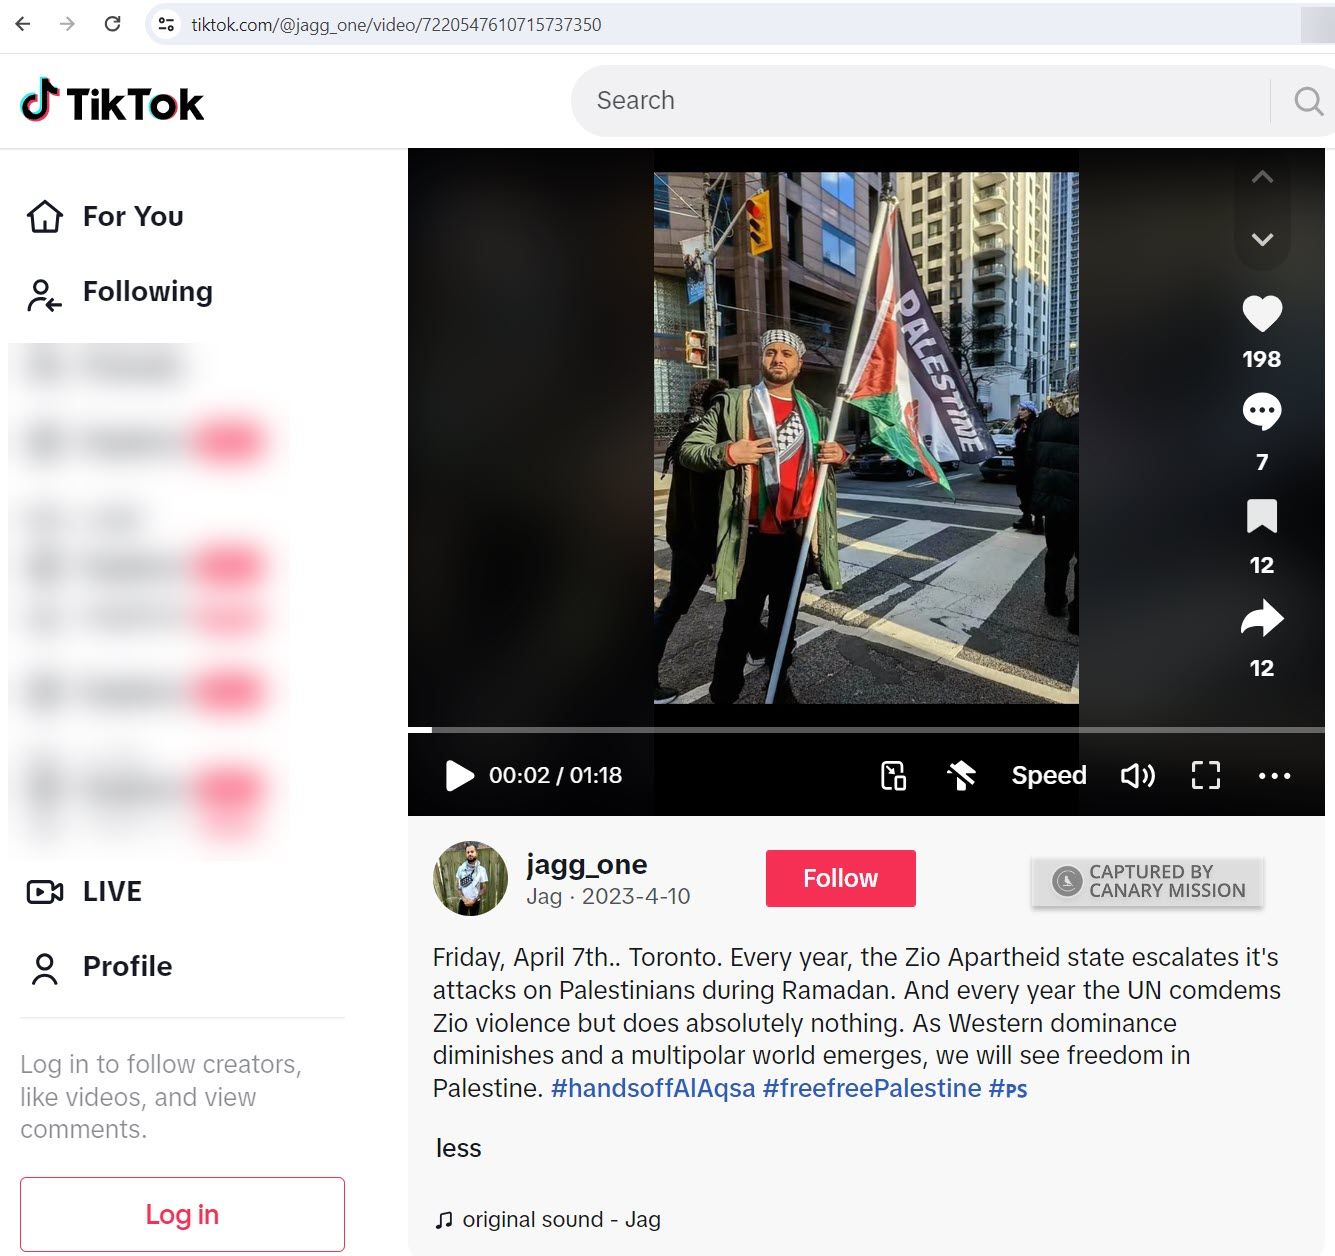The height and width of the screenshot is (1256, 1335).
Task: Follow the jagg_one account
Action: tap(840, 878)
